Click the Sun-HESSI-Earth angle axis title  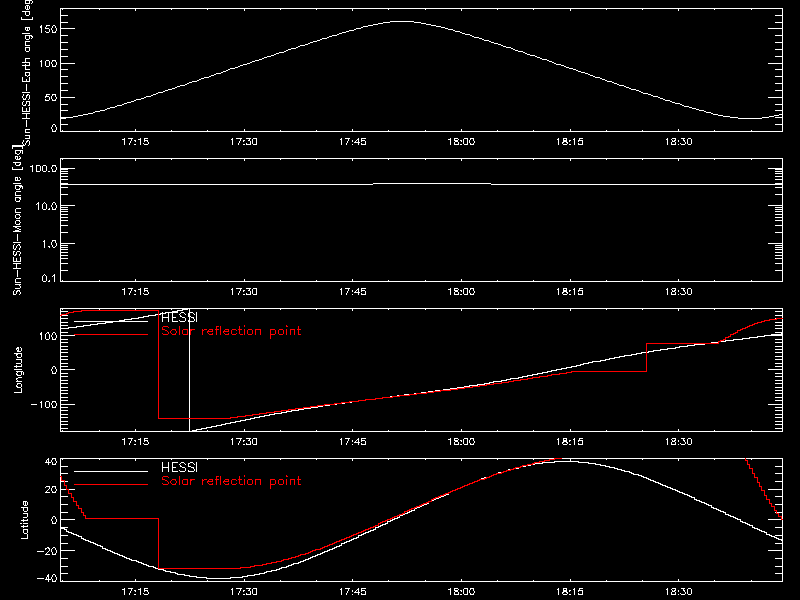pyautogui.click(x=27, y=72)
